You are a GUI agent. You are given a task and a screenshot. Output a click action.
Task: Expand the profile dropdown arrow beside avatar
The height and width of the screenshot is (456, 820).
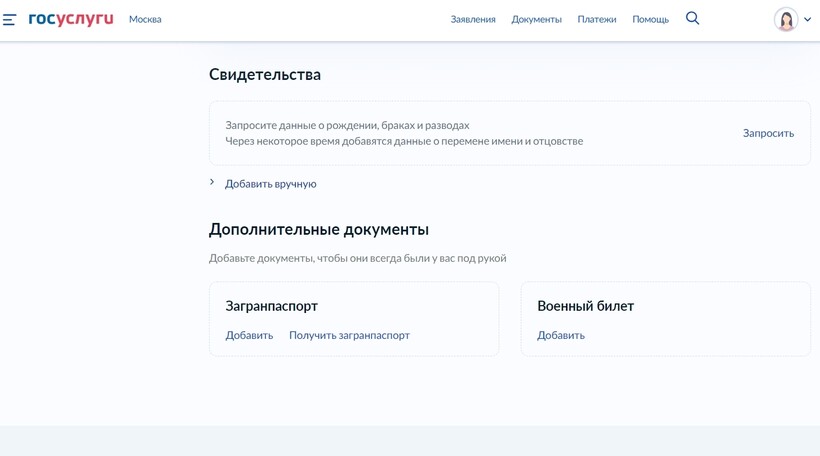click(808, 19)
